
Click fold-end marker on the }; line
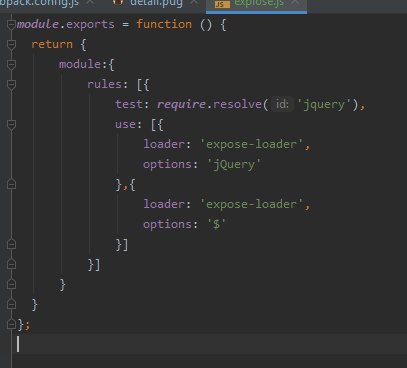pyautogui.click(x=11, y=324)
